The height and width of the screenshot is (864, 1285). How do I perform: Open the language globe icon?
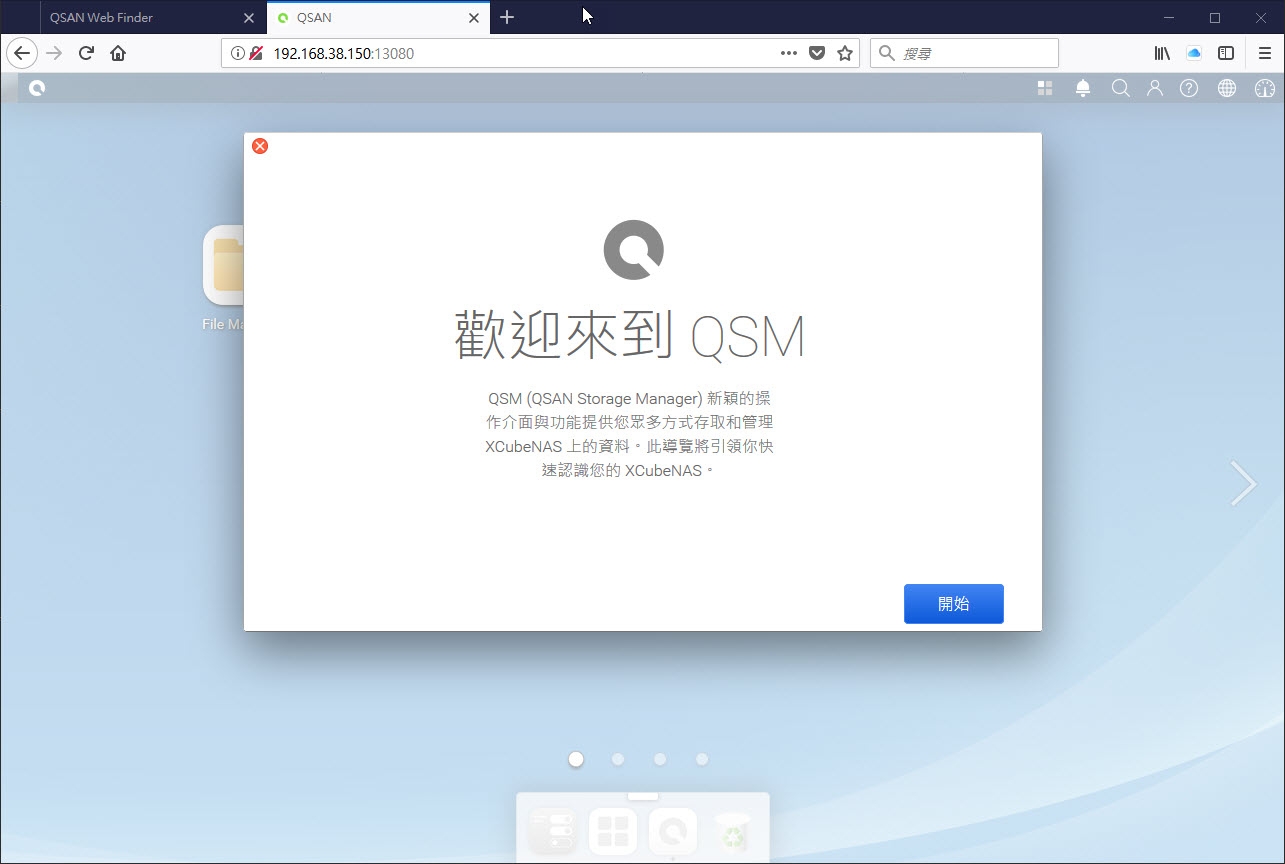point(1227,88)
